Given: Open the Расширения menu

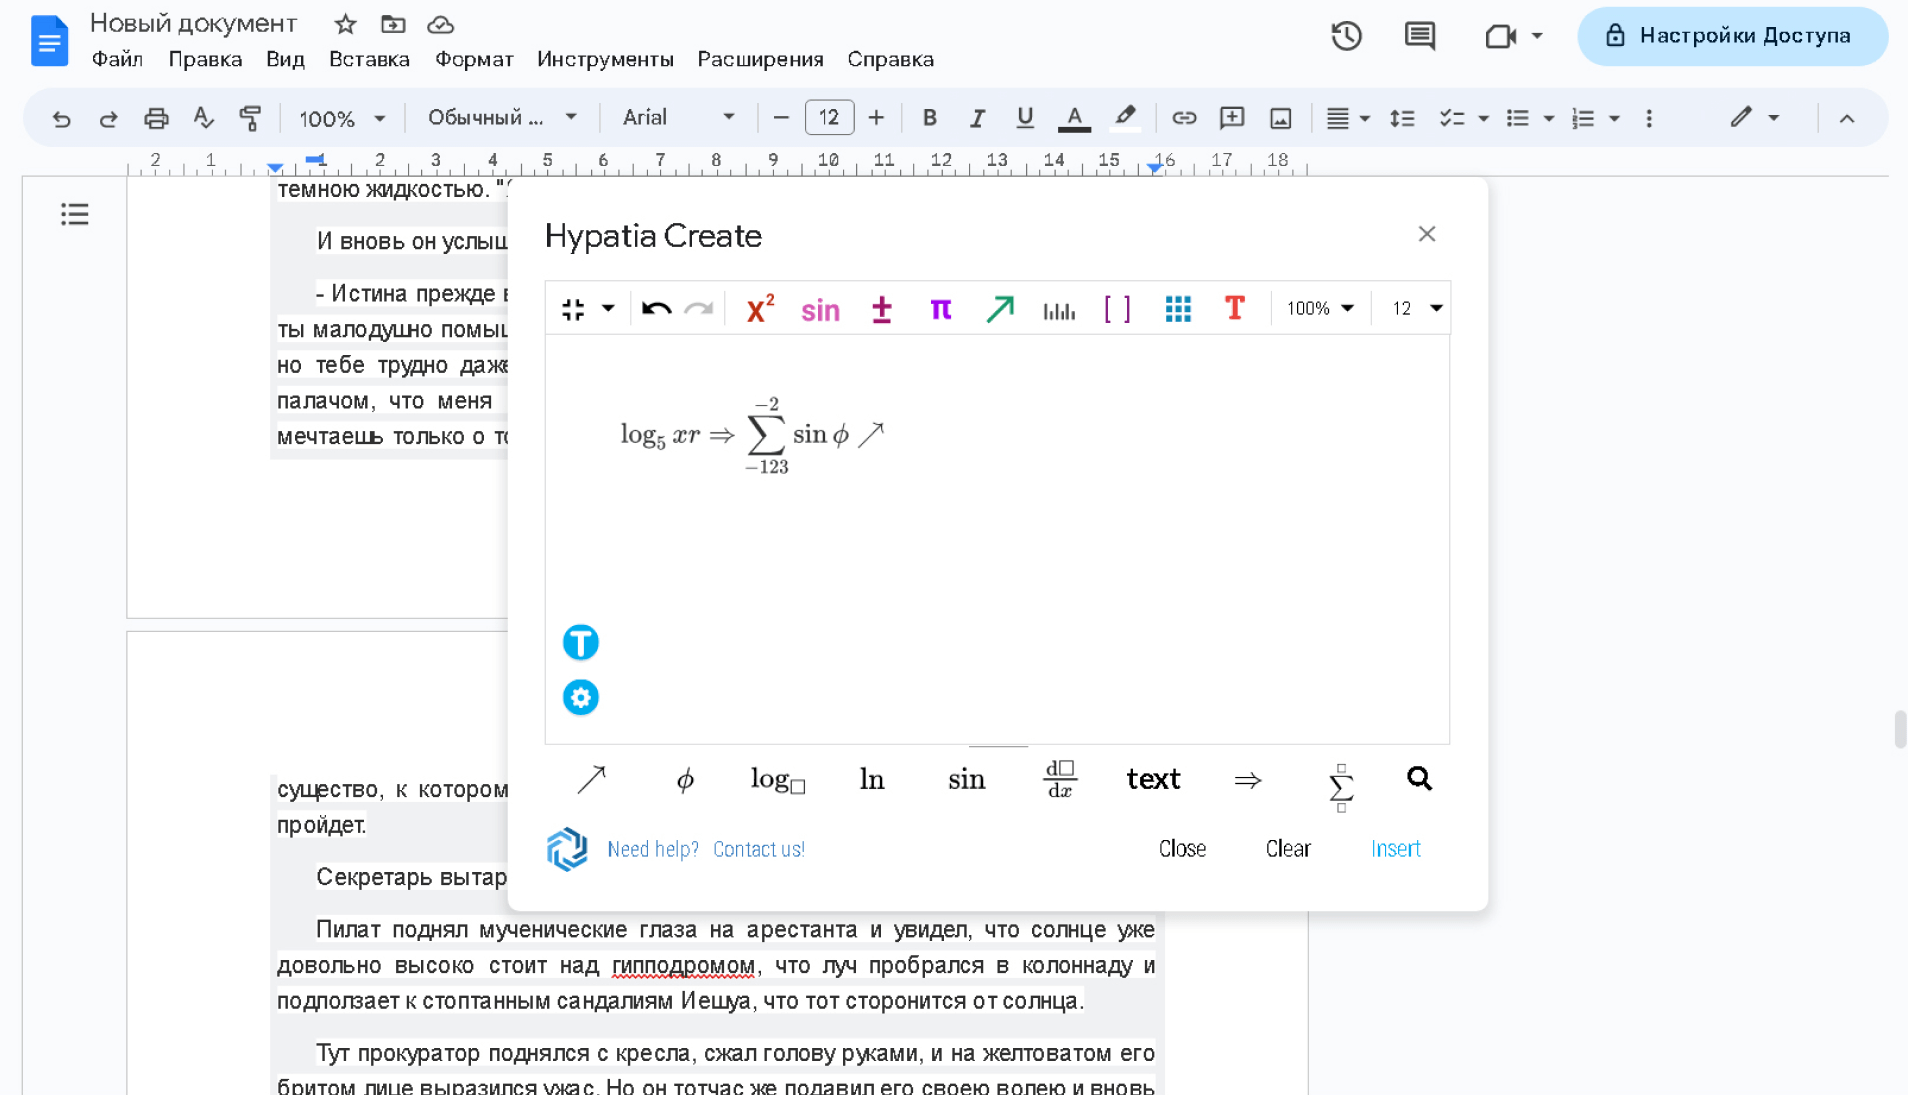Looking at the screenshot, I should [760, 59].
